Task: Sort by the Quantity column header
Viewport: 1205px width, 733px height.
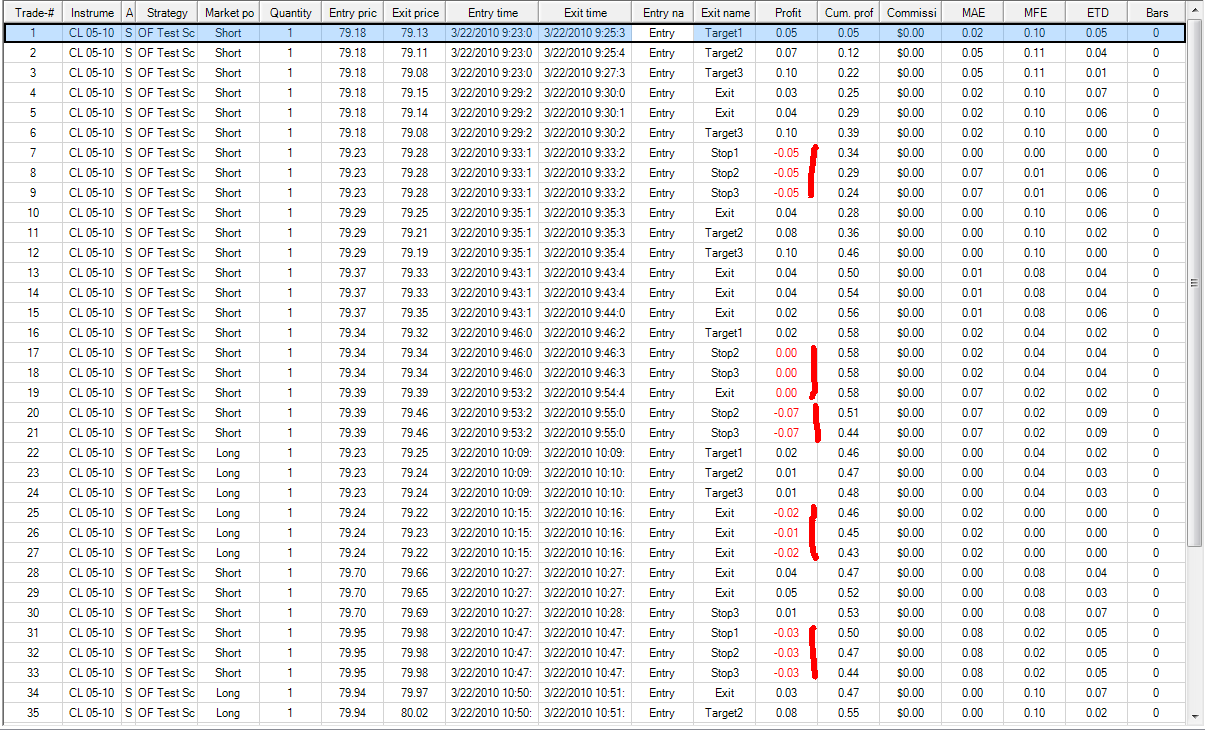Action: tap(290, 13)
